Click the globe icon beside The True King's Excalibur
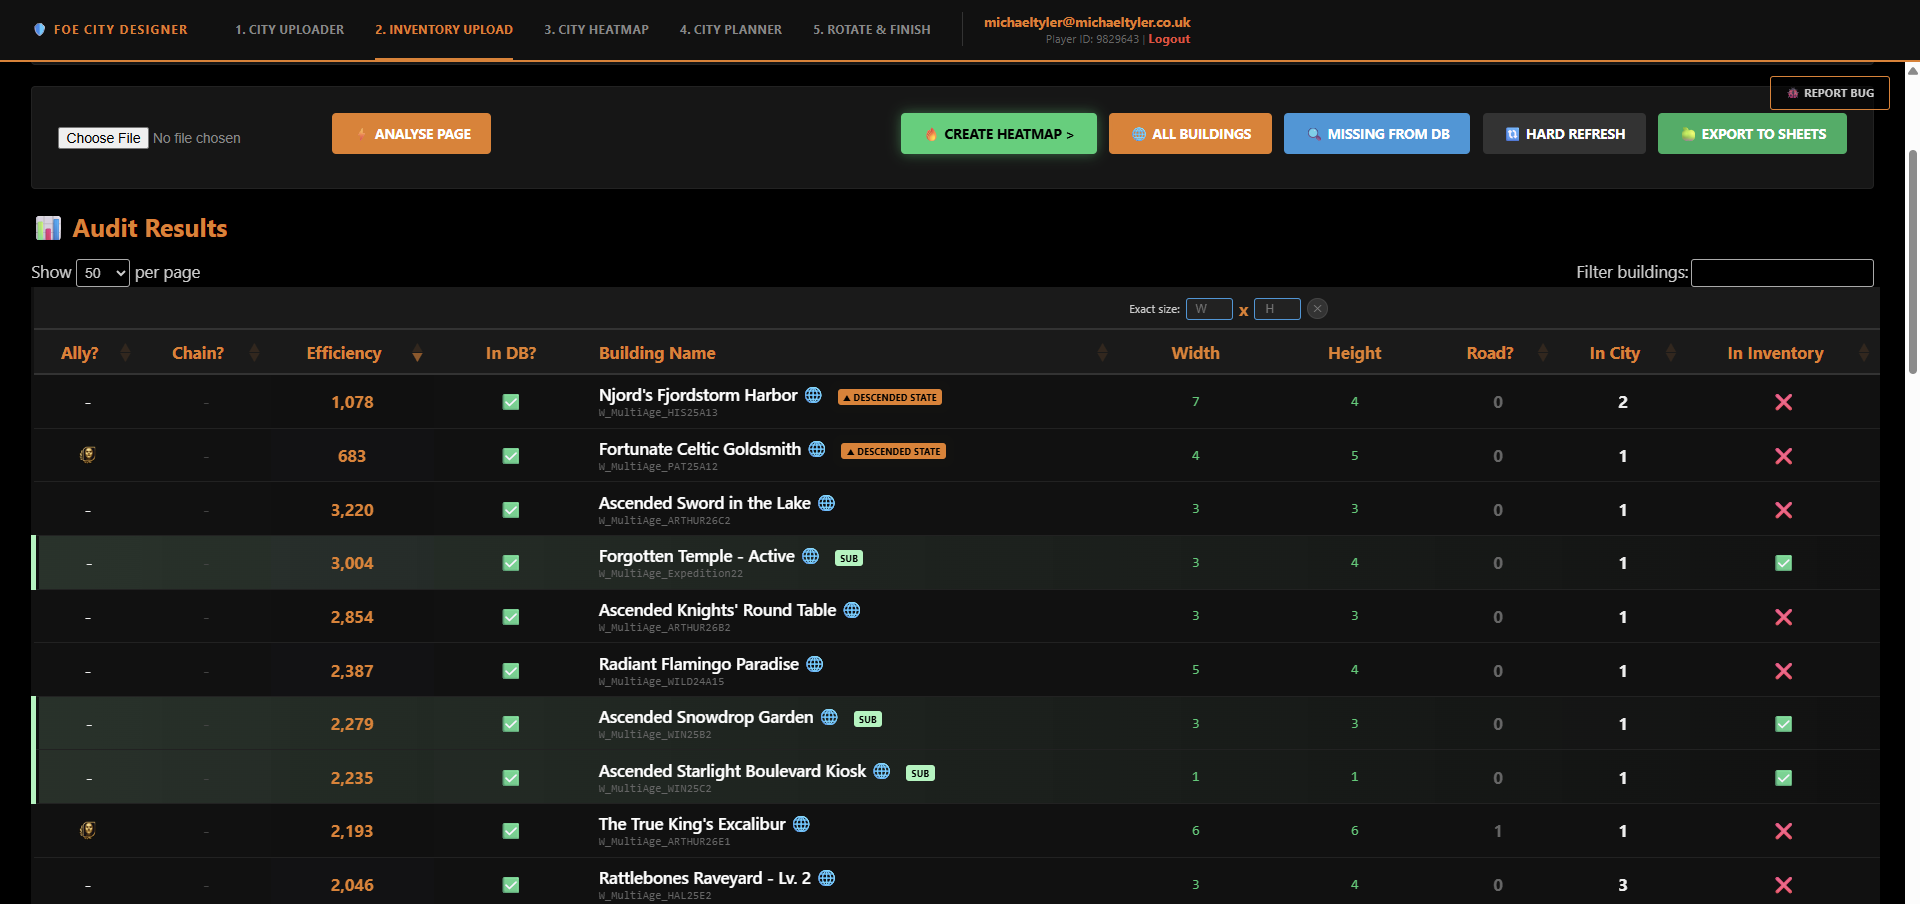 [801, 824]
